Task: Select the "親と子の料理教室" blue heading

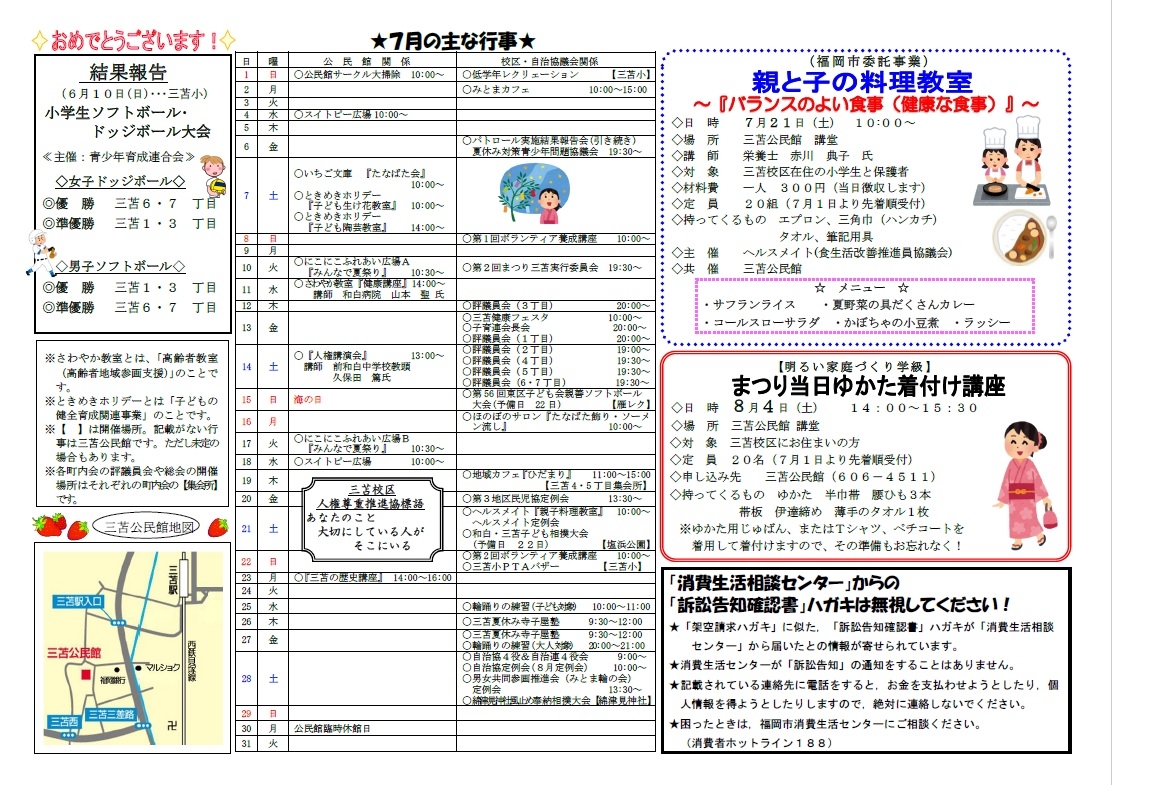Action: coord(862,81)
